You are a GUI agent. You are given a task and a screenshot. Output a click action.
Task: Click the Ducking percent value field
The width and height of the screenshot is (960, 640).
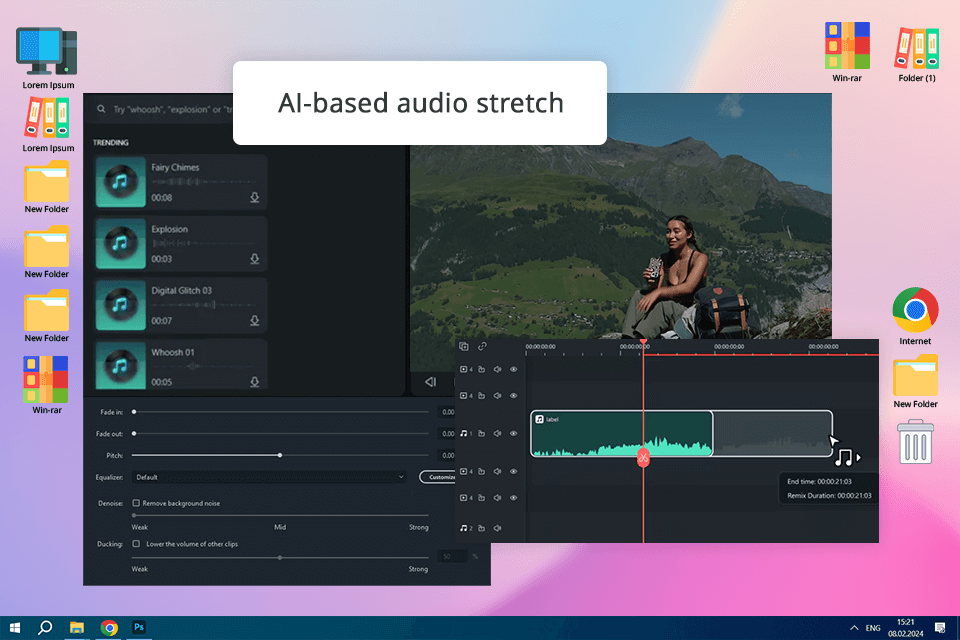pyautogui.click(x=452, y=556)
